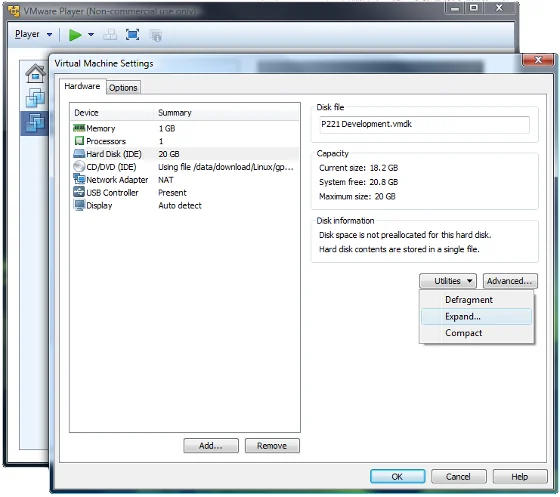Close the Virtual Machine Settings dialog
This screenshot has width=560, height=497.
point(538,60)
